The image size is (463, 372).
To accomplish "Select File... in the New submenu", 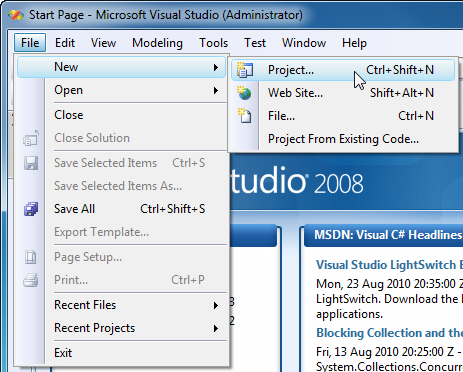I will point(343,116).
